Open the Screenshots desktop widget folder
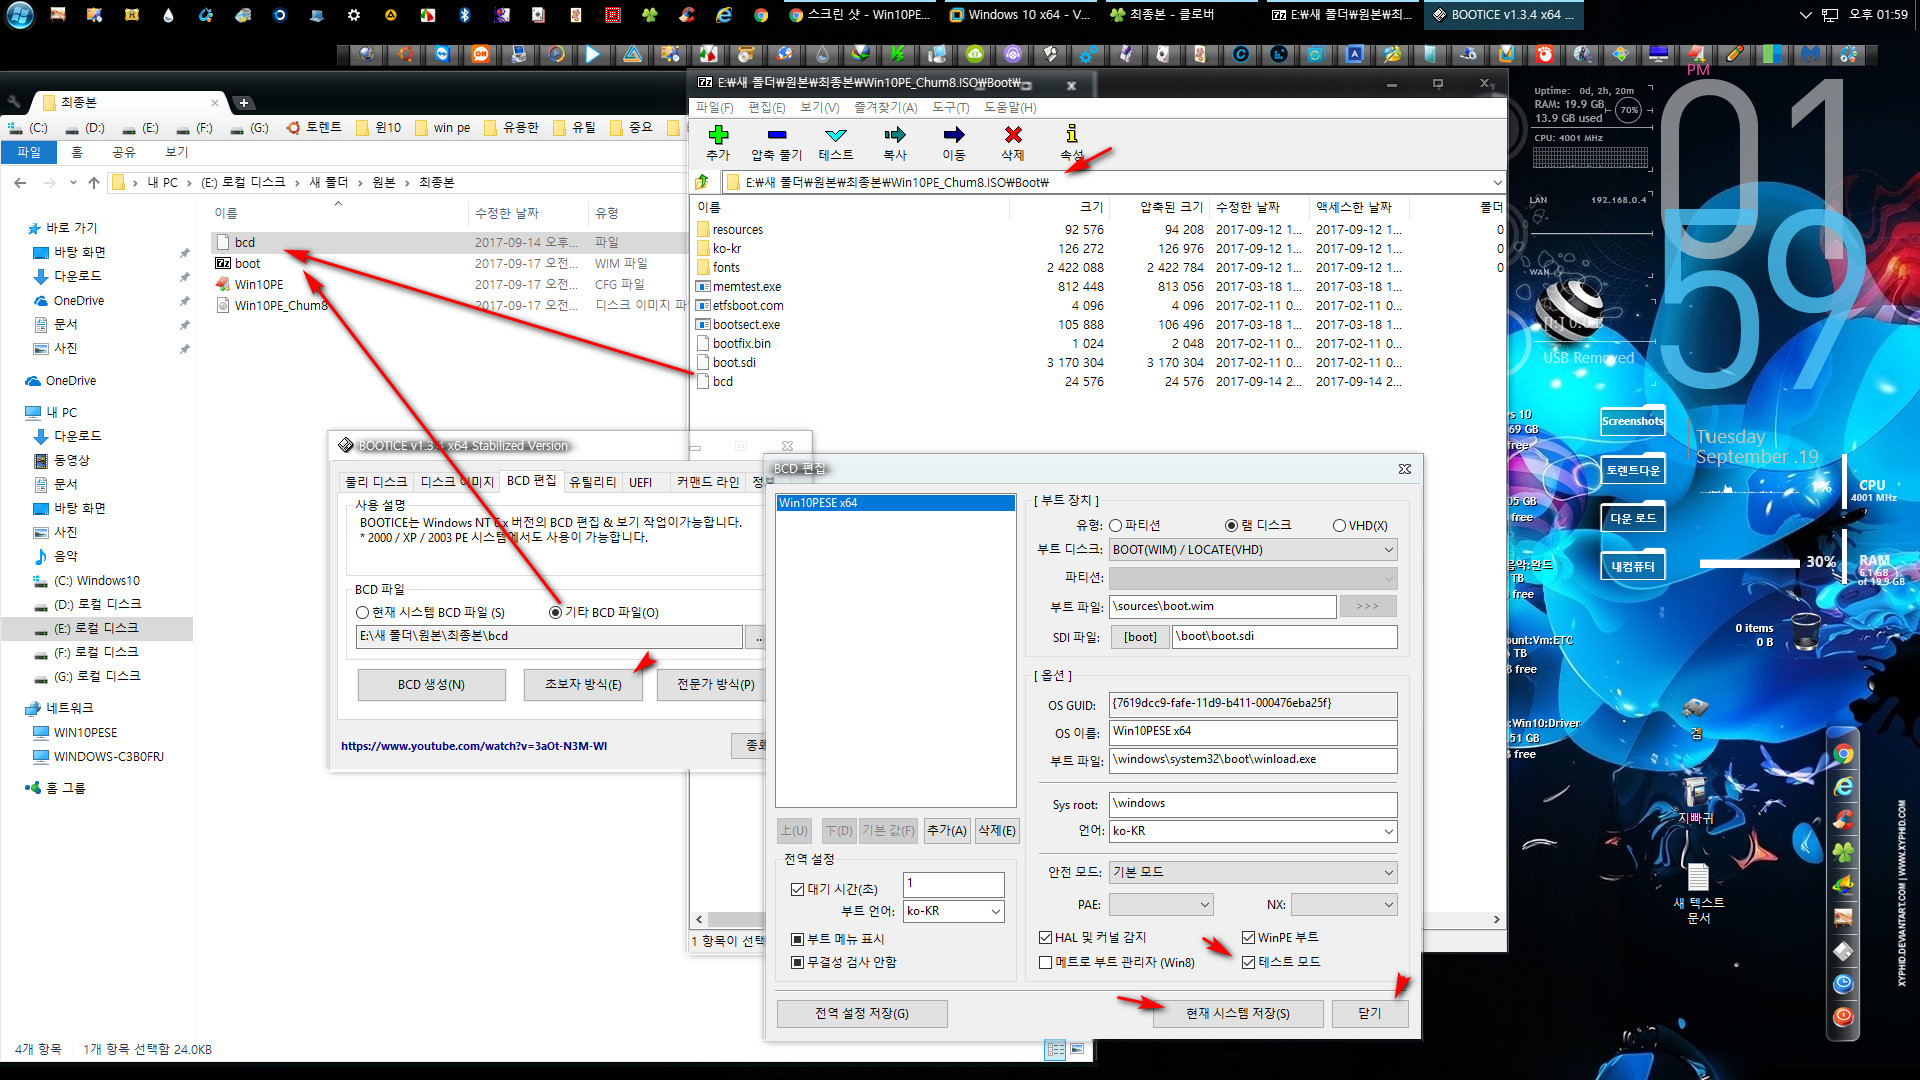Viewport: 1920px width, 1080px height. pyautogui.click(x=1632, y=421)
